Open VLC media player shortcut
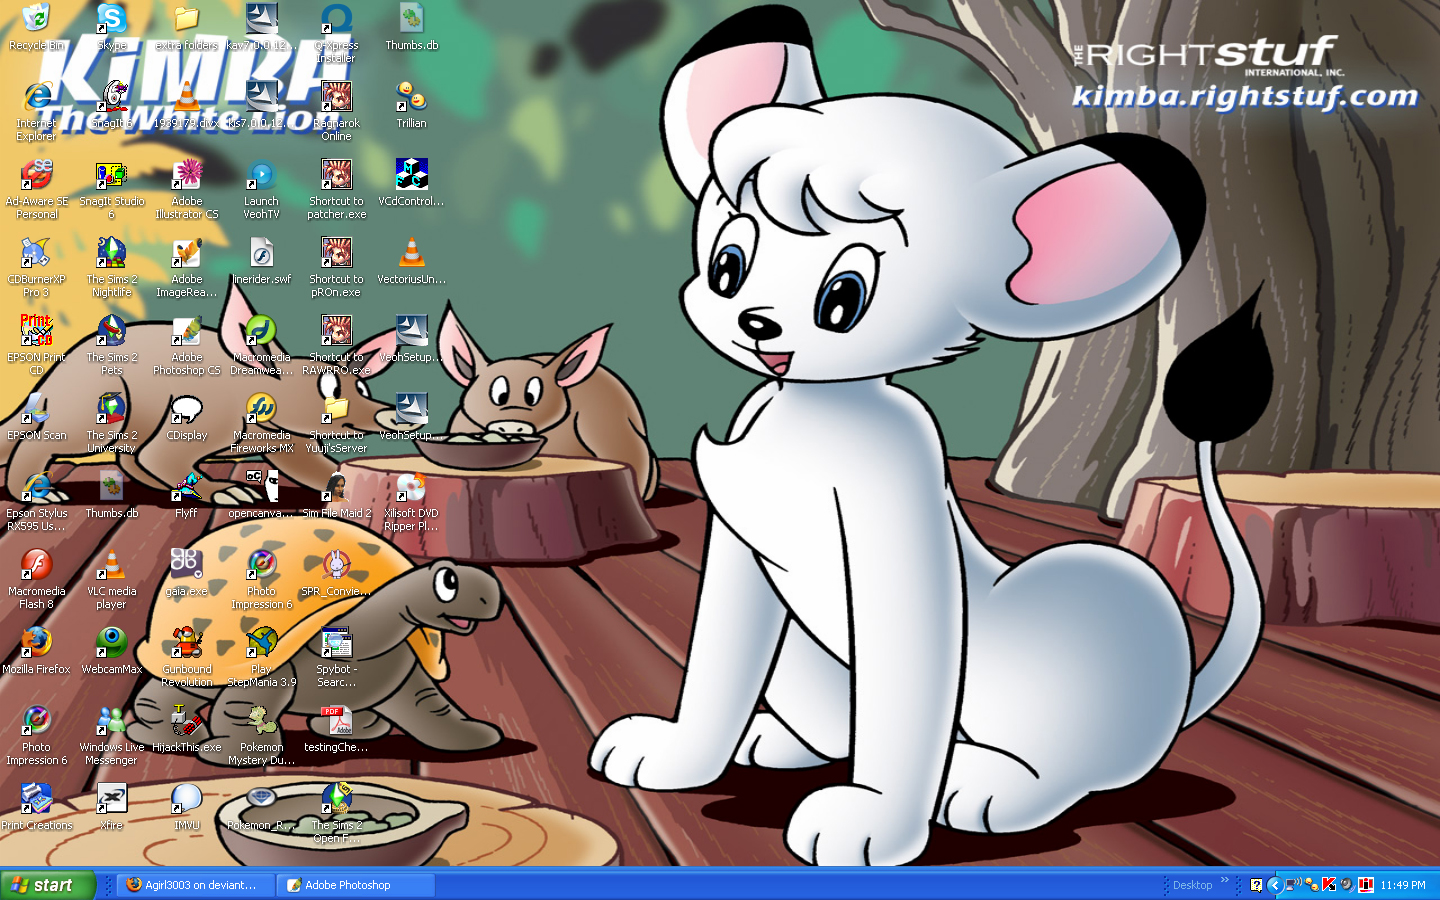 tap(111, 579)
